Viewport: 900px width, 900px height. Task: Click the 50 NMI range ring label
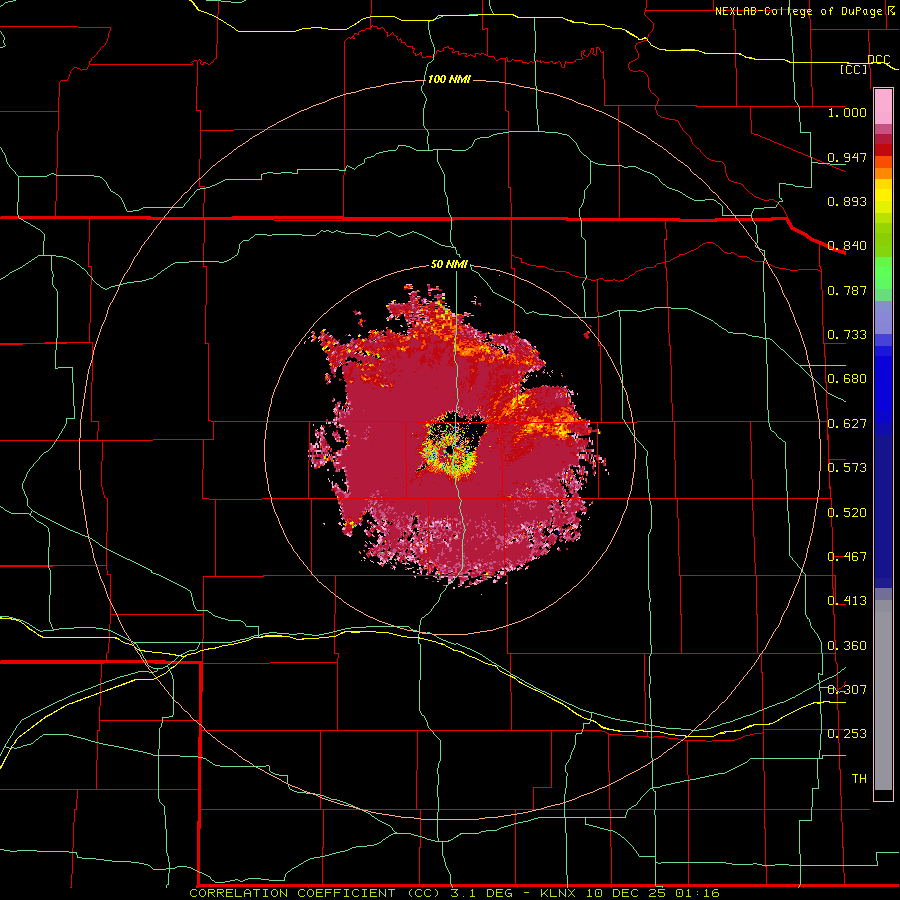tap(449, 264)
